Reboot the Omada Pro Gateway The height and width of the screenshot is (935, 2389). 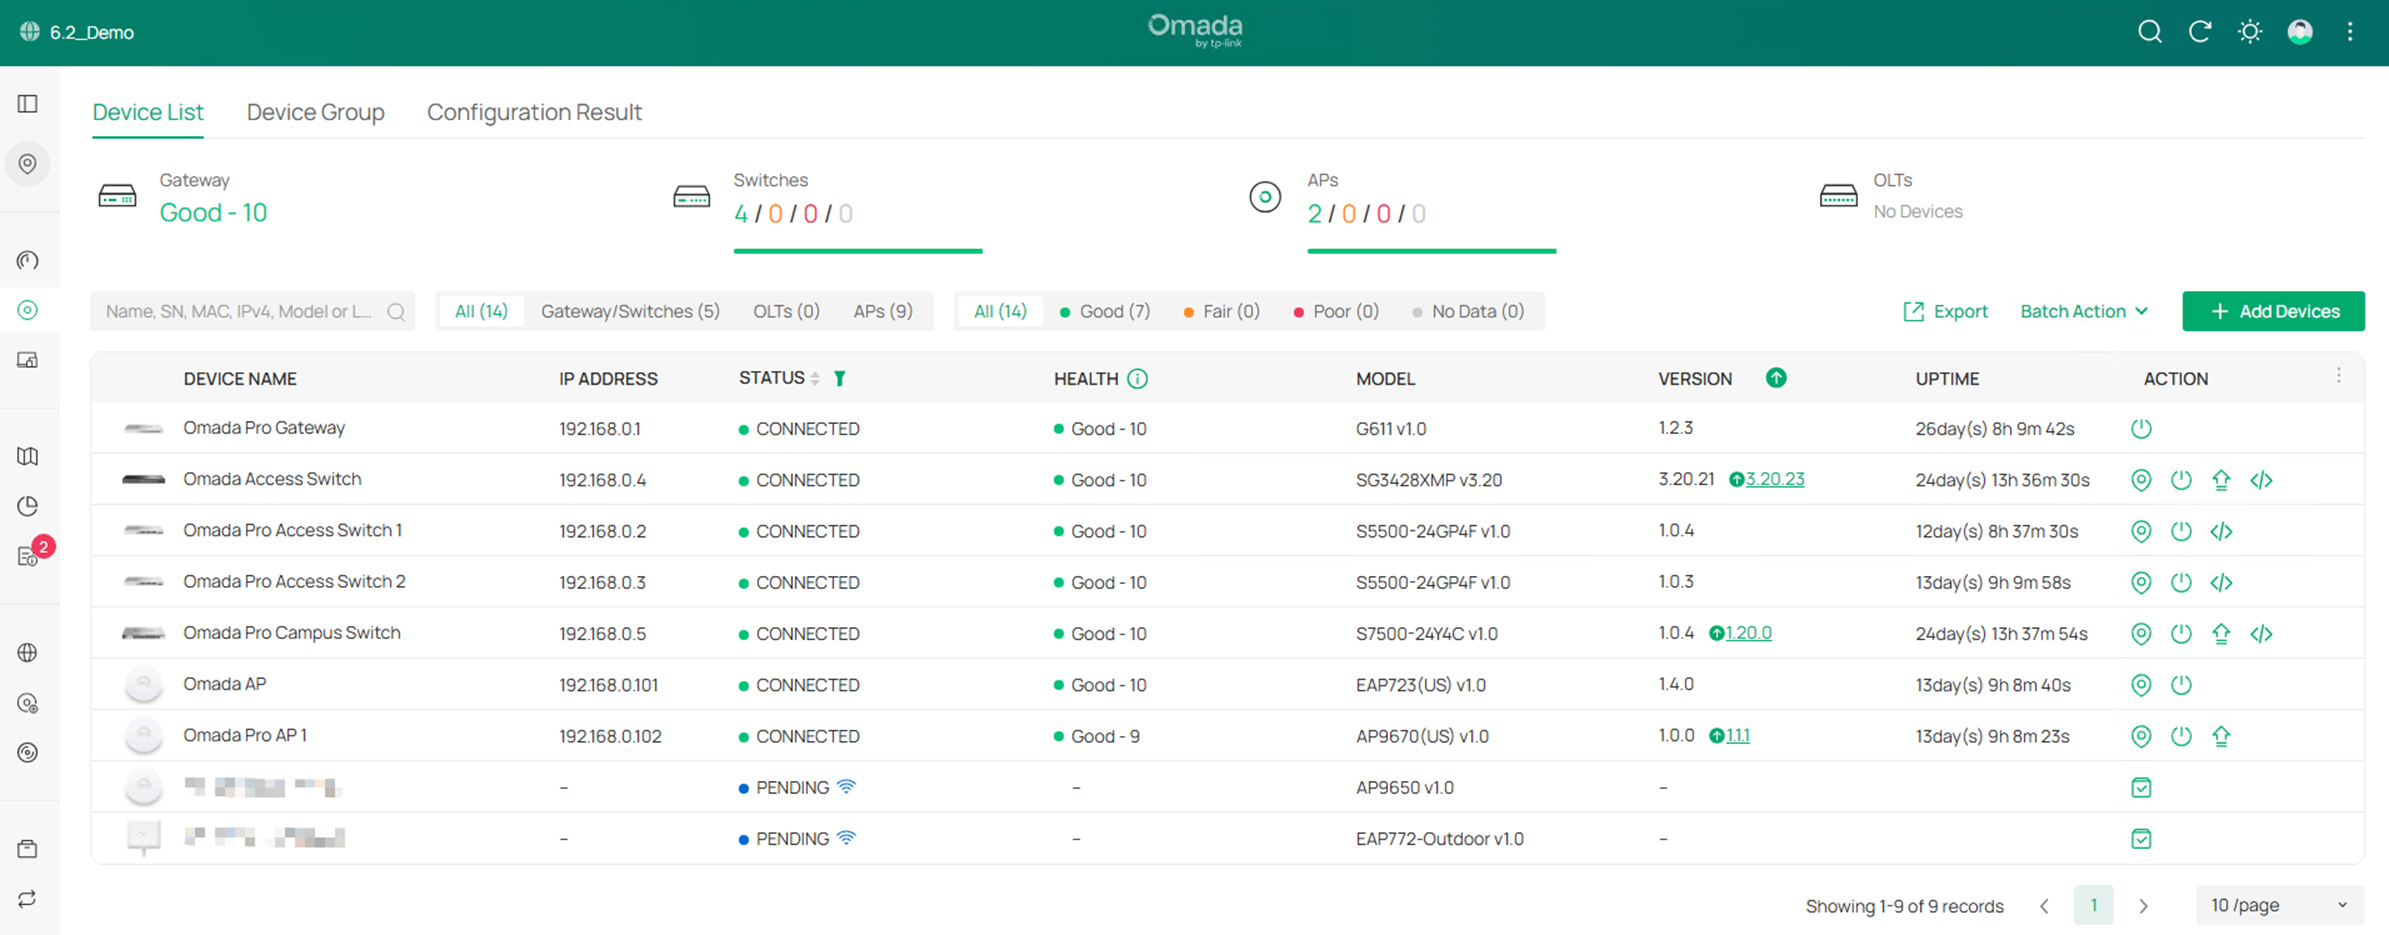(2141, 428)
